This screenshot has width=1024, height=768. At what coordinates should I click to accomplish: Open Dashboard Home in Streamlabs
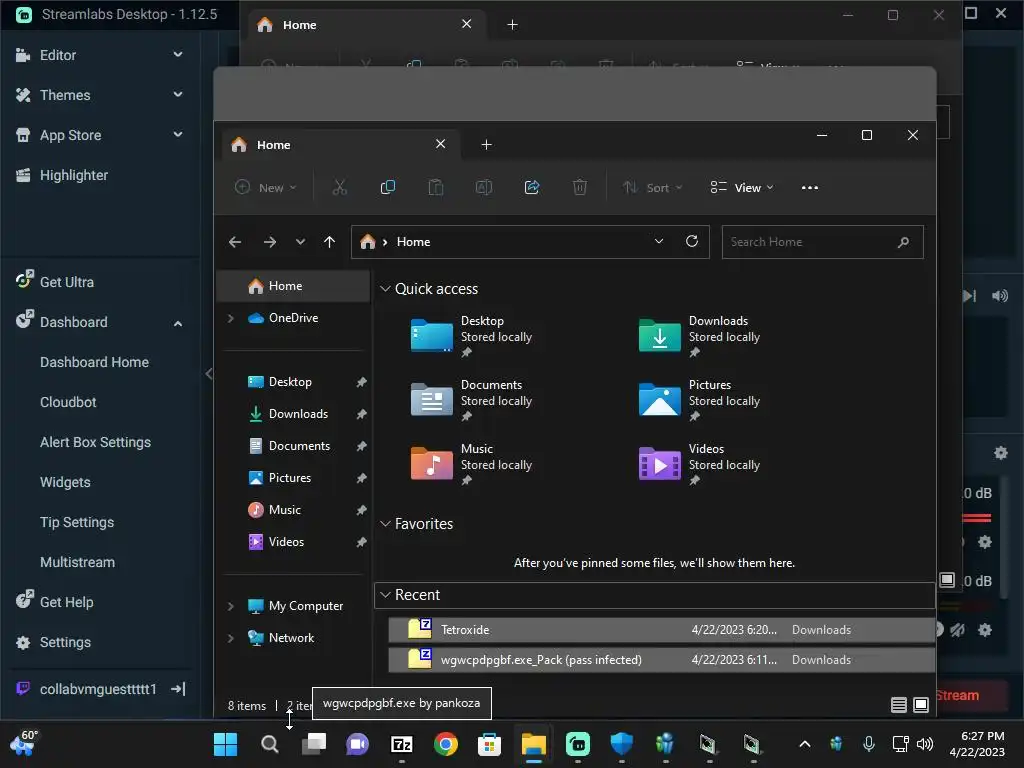94,362
